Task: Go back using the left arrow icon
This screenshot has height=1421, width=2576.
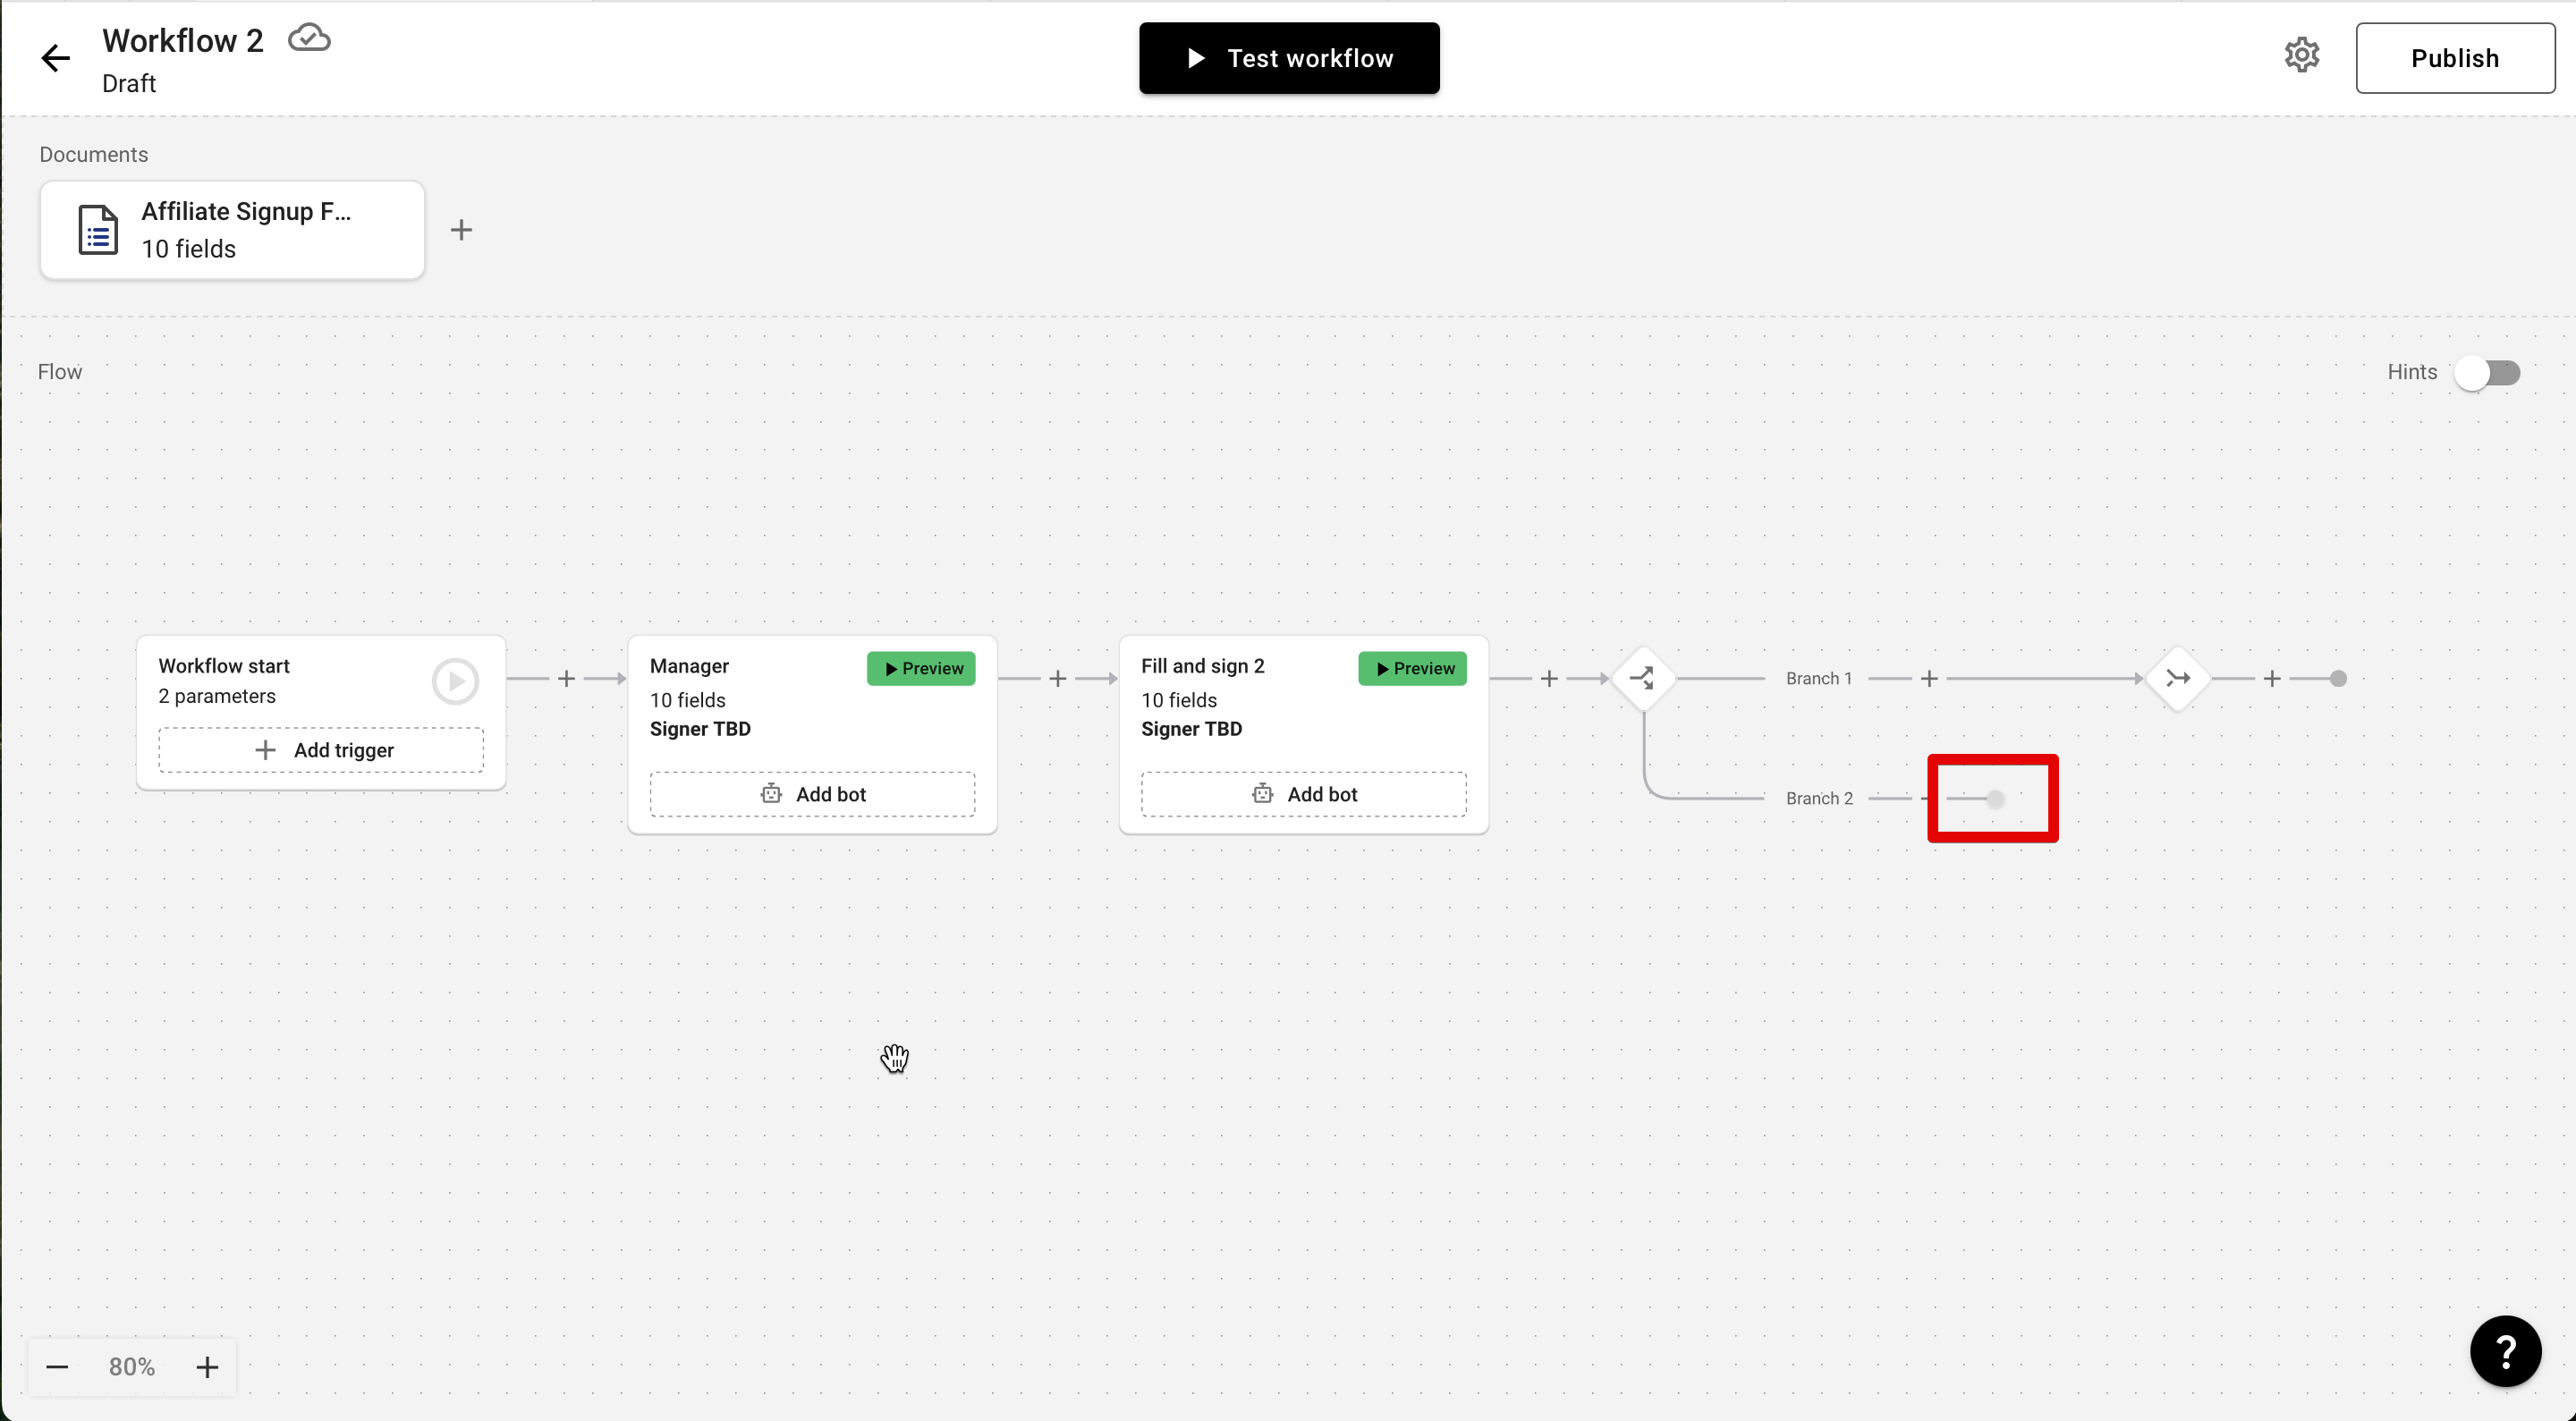Action: pyautogui.click(x=55, y=58)
